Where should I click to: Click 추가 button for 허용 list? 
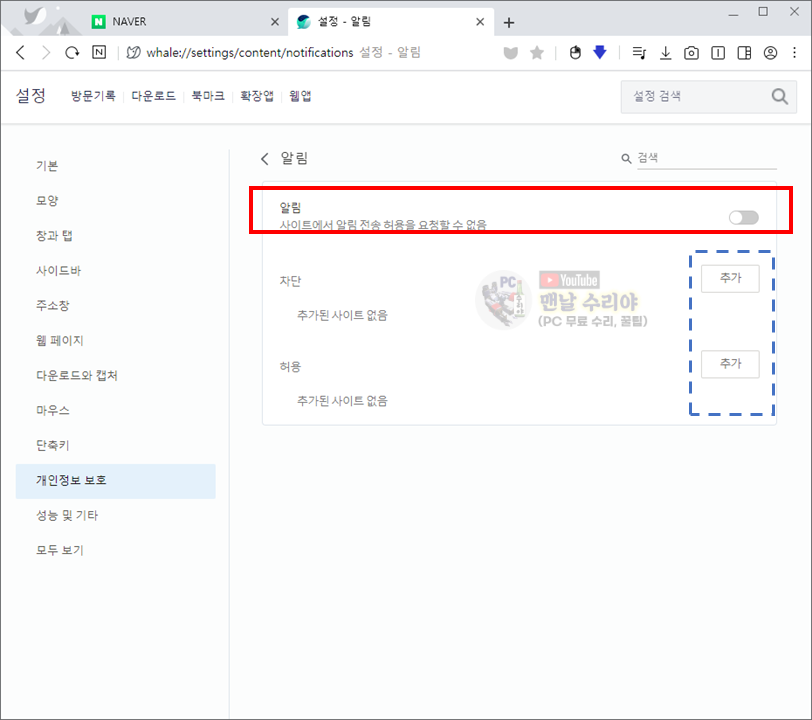pyautogui.click(x=730, y=364)
